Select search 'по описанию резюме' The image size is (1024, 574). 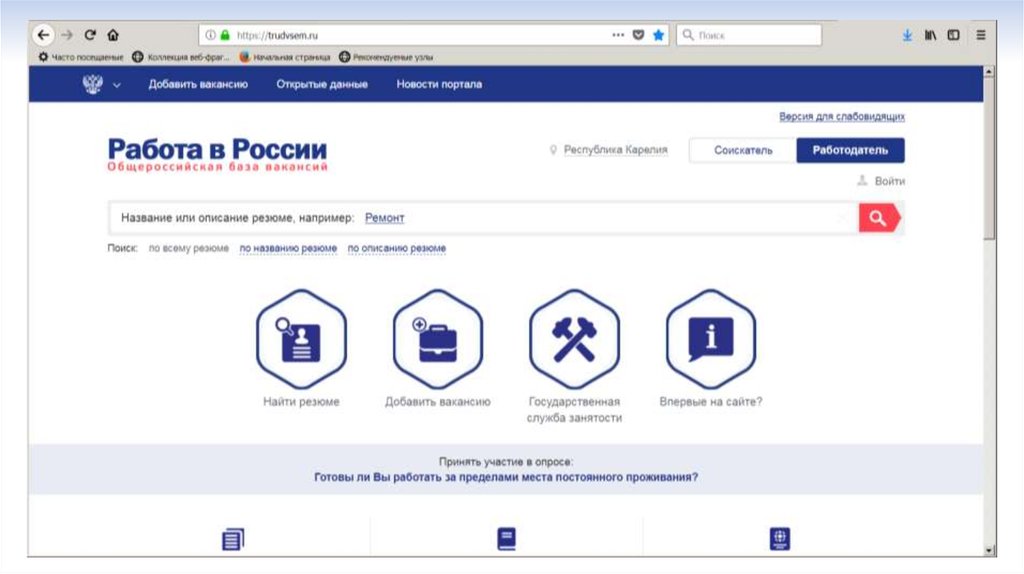397,248
